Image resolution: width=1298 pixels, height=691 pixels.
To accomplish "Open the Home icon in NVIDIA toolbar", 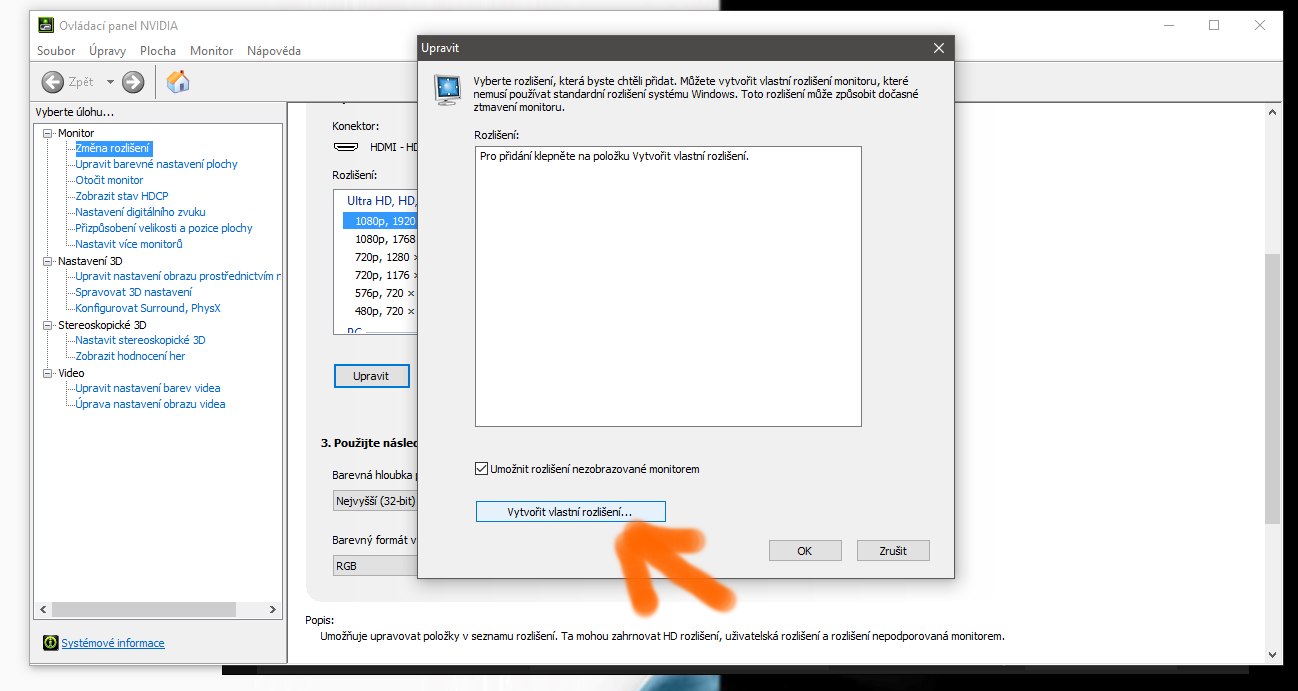I will coord(178,82).
